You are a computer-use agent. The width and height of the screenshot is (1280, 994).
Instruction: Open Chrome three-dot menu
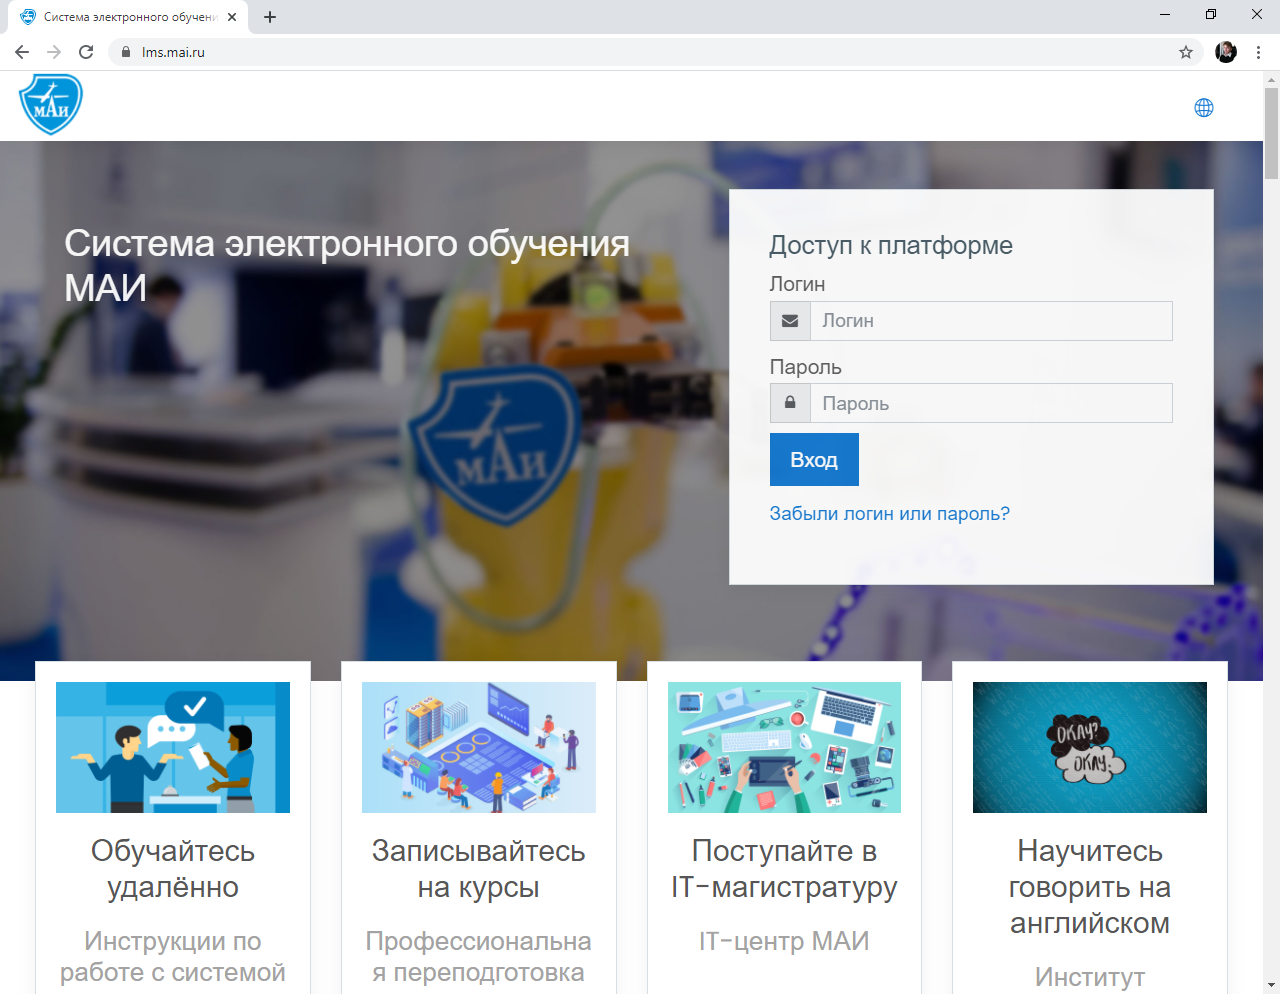[x=1258, y=52]
